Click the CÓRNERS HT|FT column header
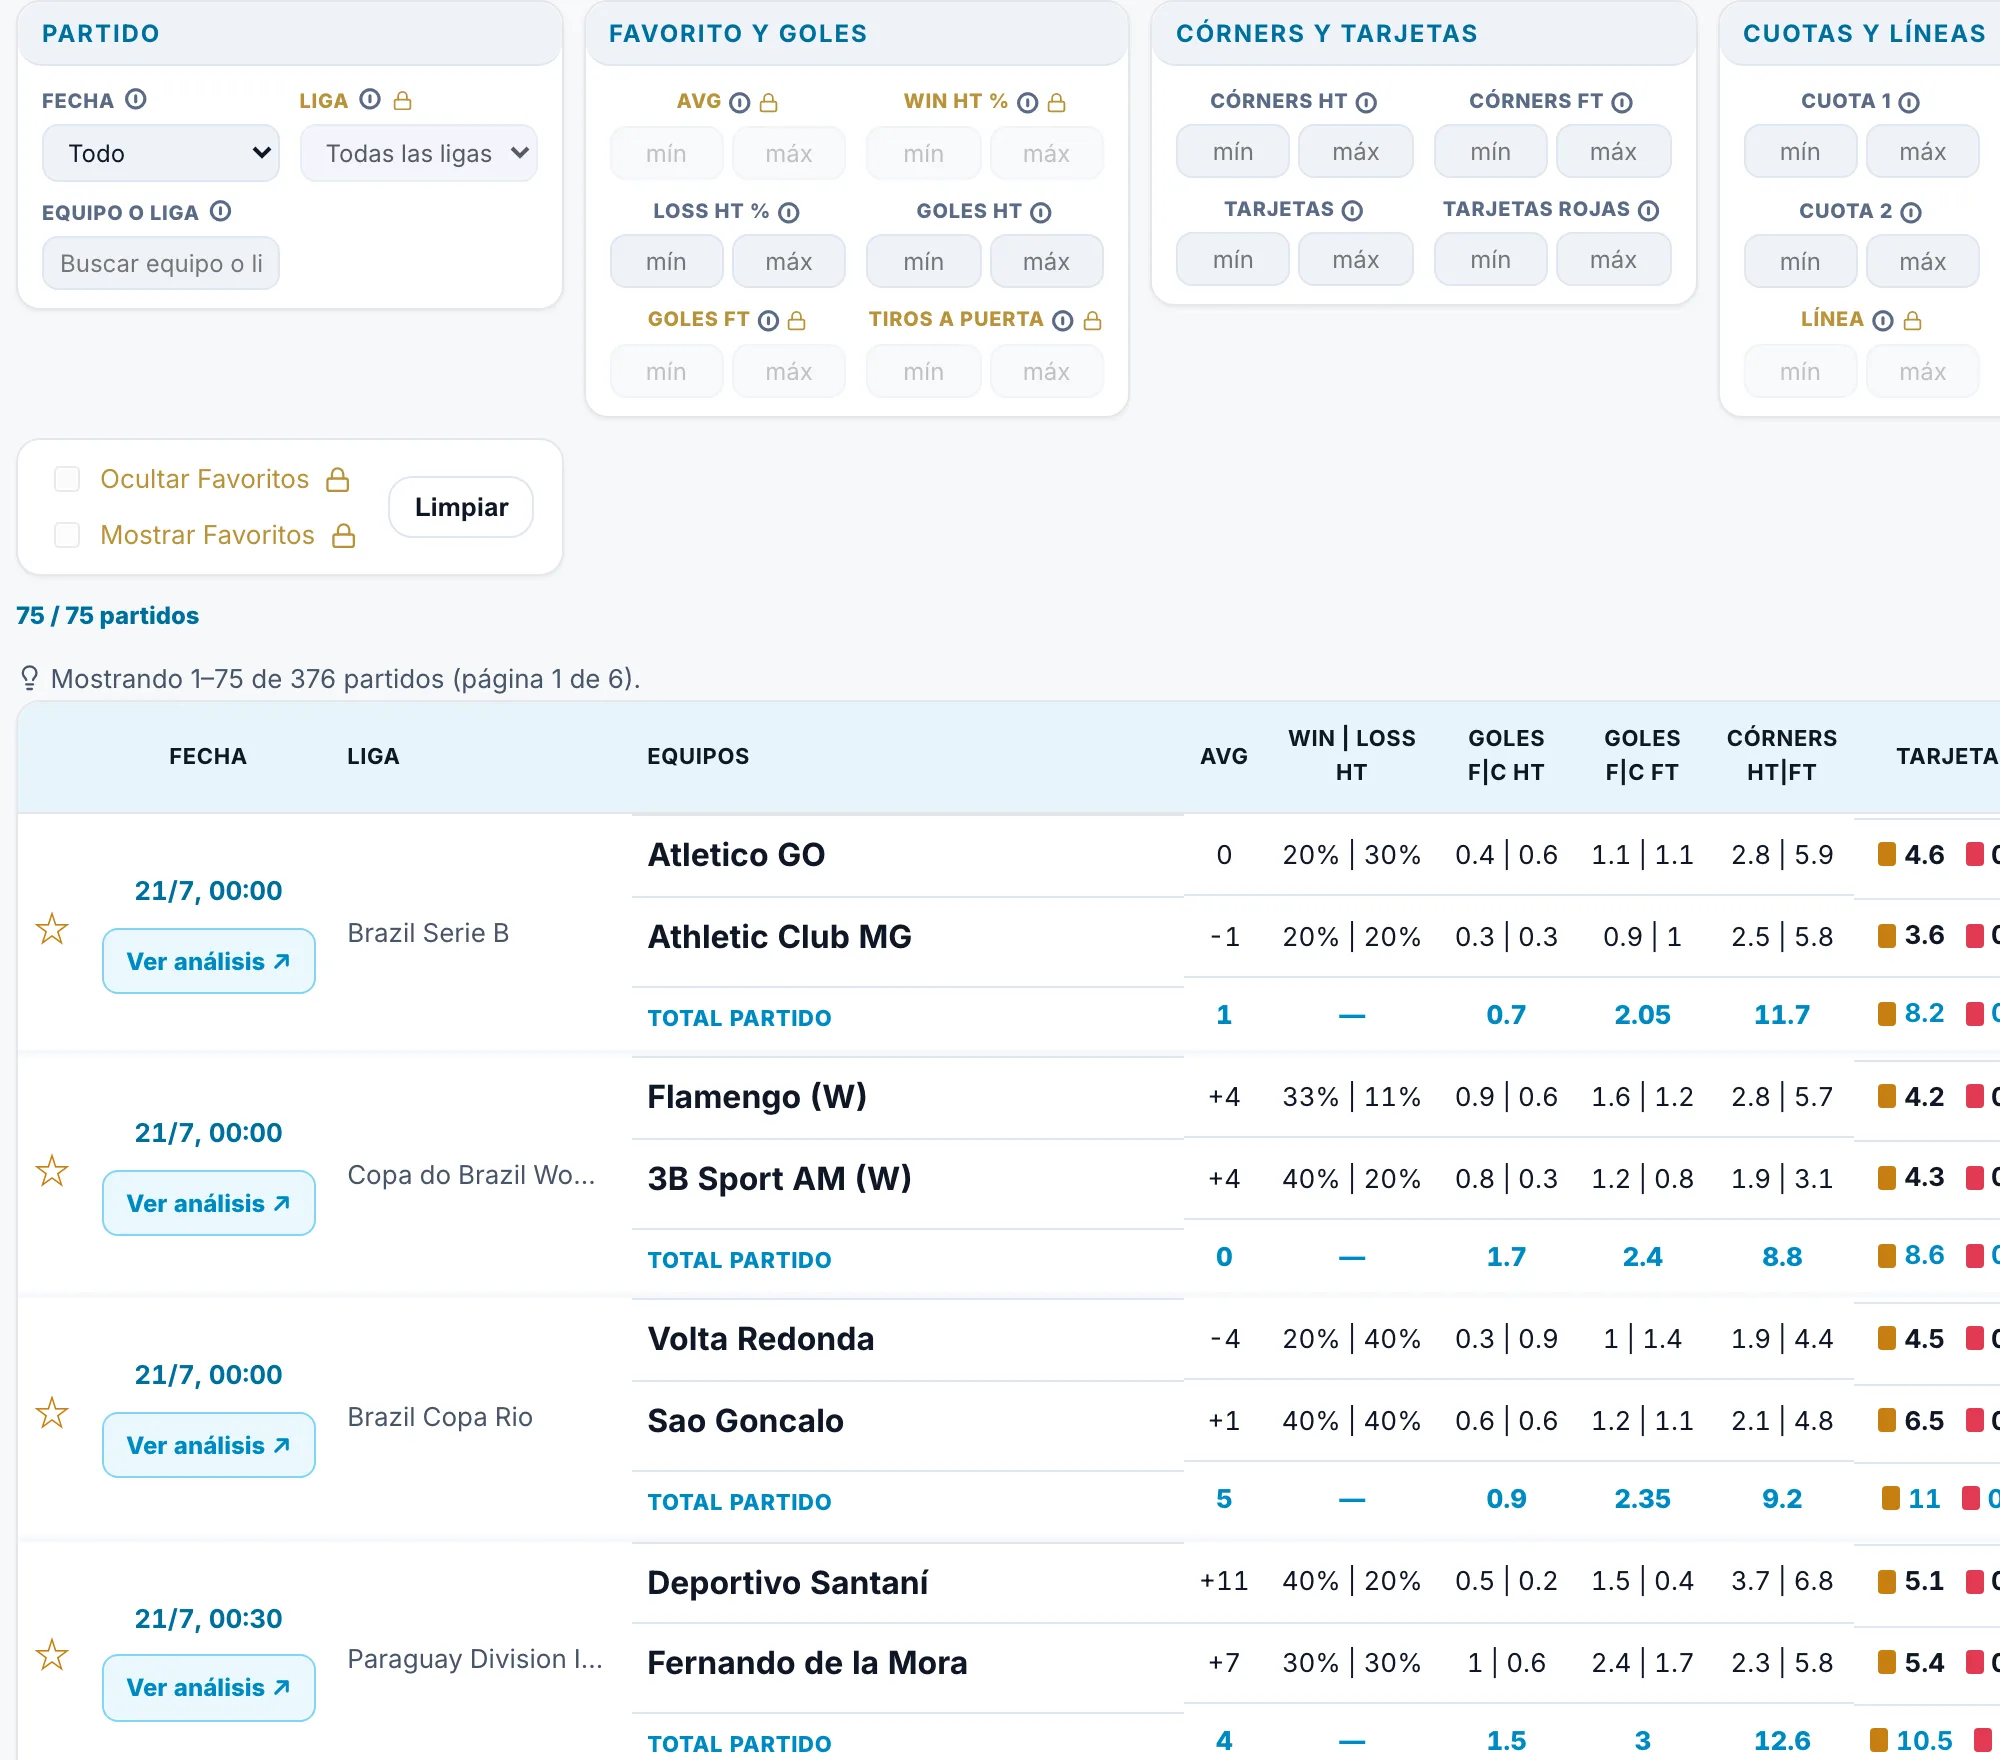 tap(1782, 755)
